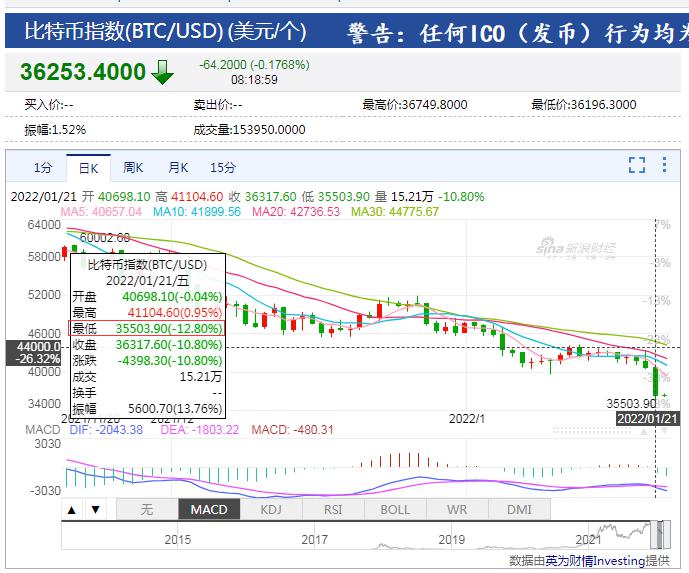Click the 2022/1 axis label

pos(467,419)
